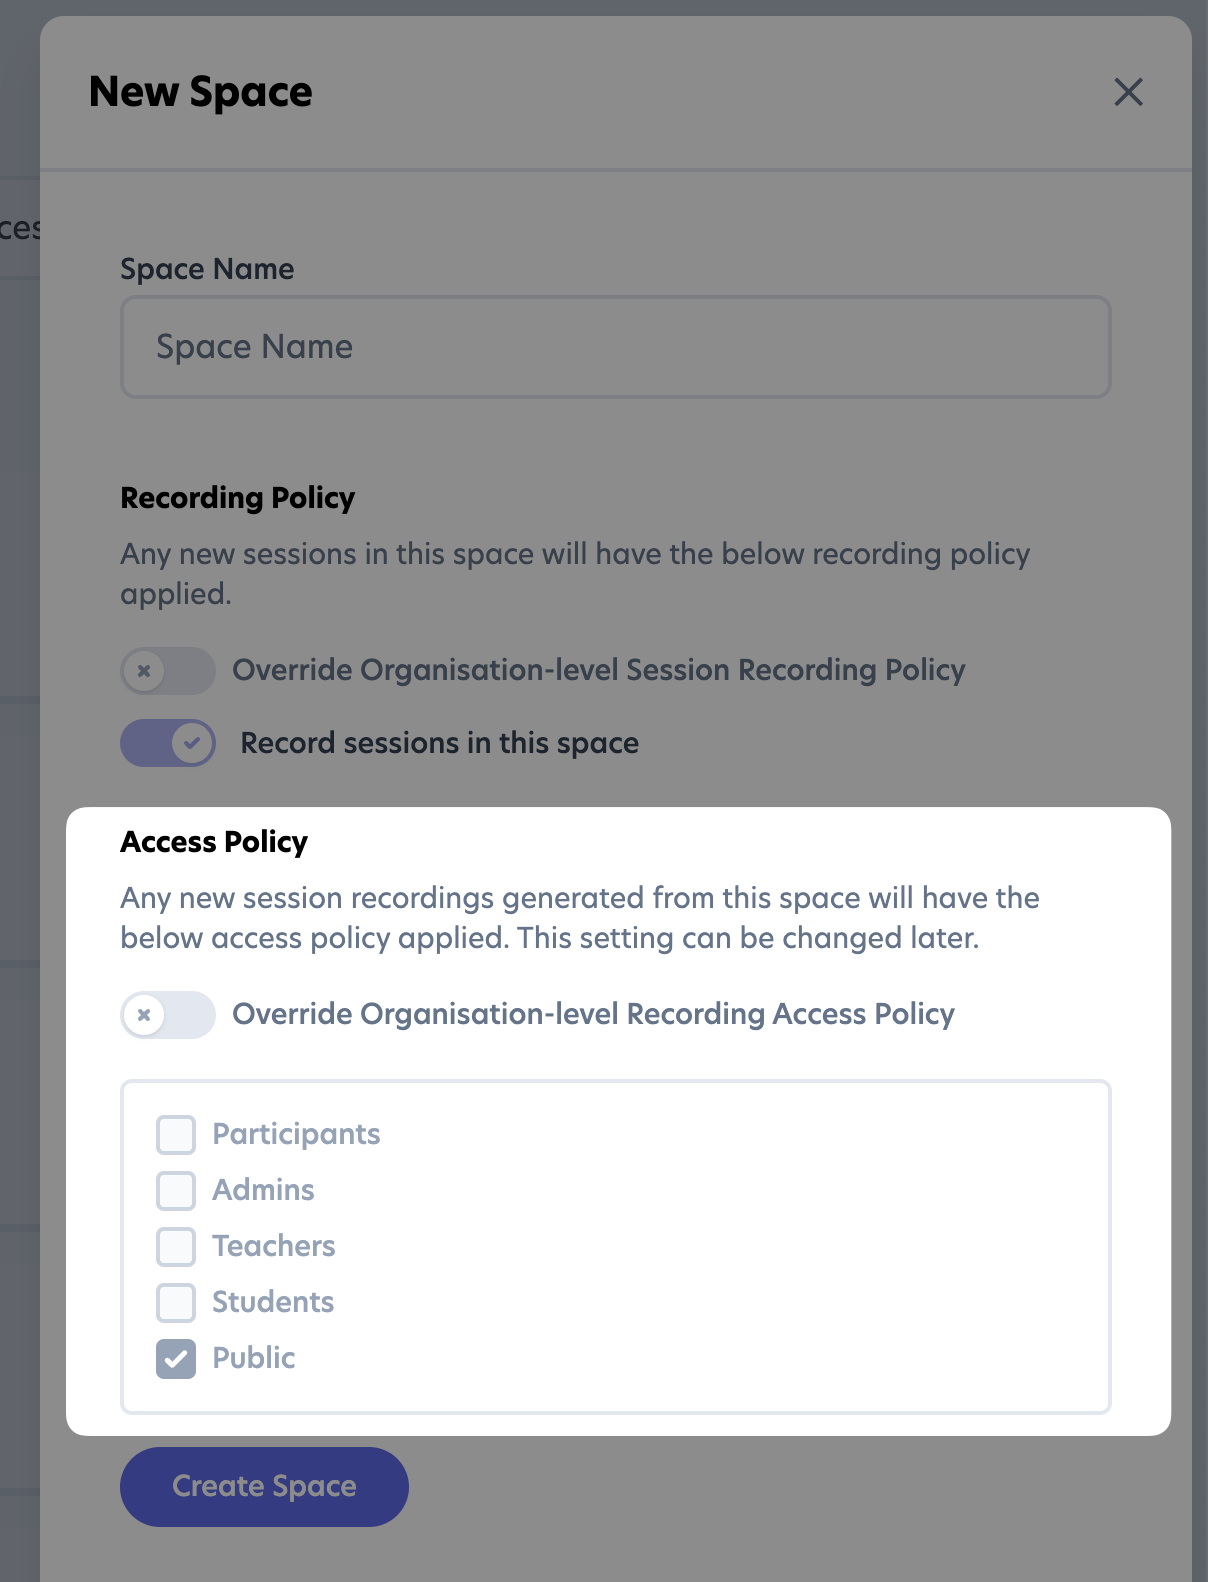This screenshot has height=1582, width=1208.
Task: Check the Participants checkbox
Action: click(176, 1135)
